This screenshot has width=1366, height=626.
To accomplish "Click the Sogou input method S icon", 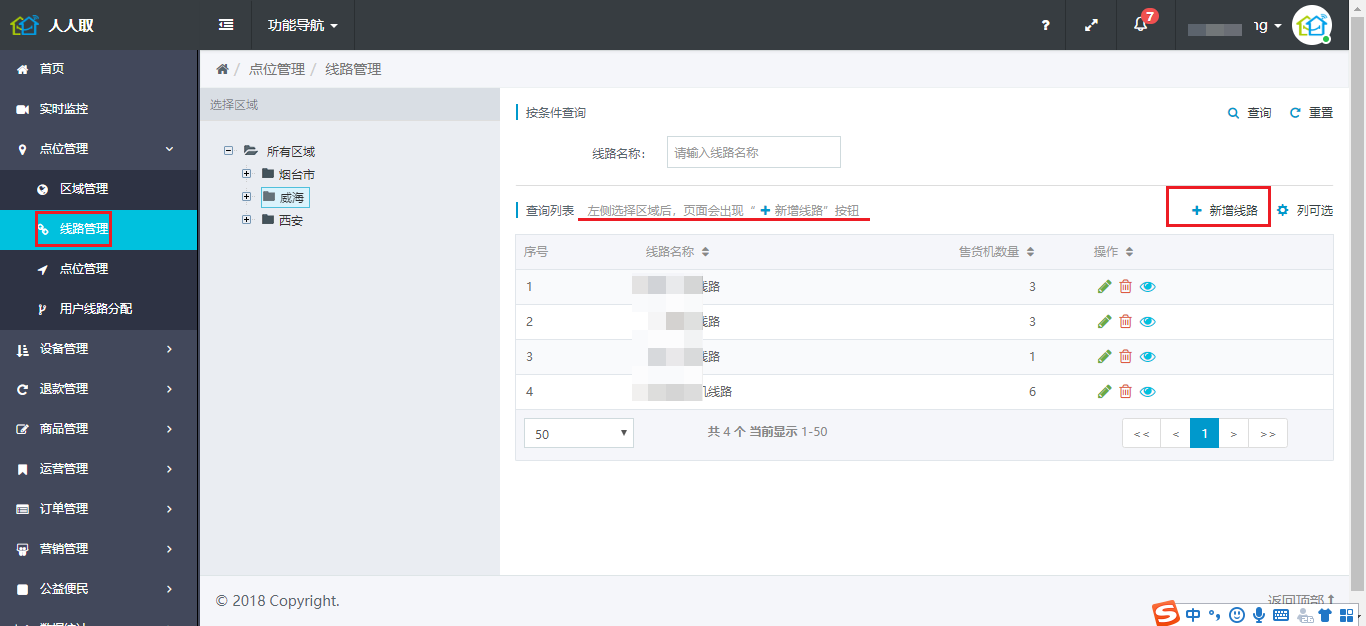I will click(1165, 614).
